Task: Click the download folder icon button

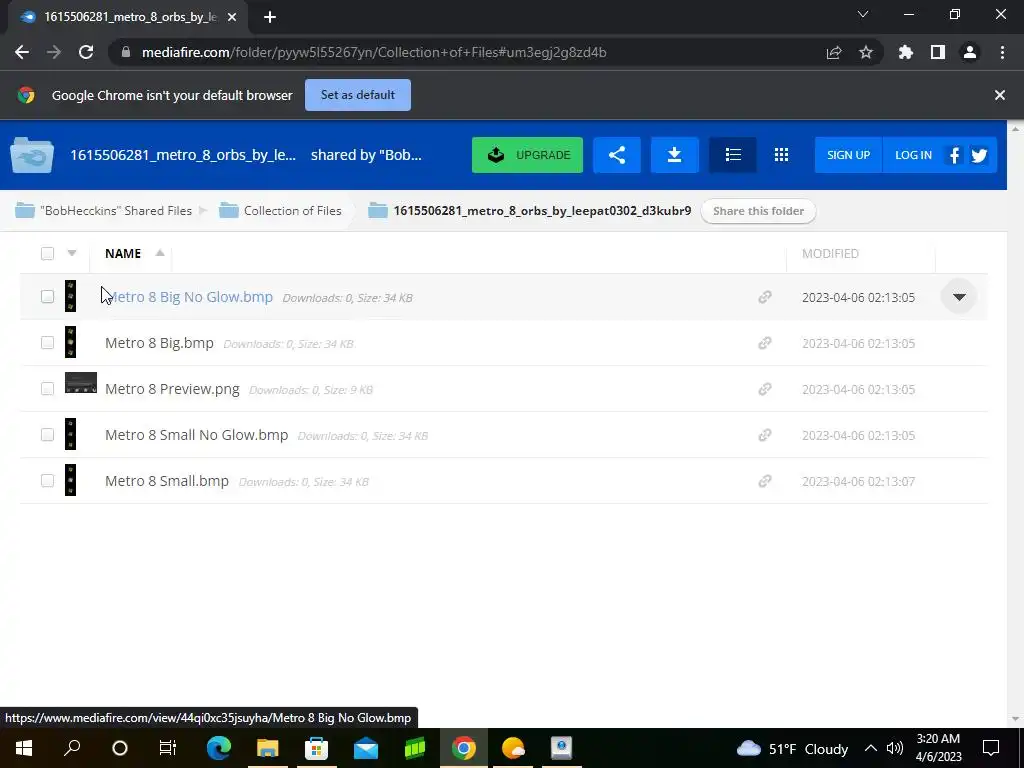Action: click(675, 155)
